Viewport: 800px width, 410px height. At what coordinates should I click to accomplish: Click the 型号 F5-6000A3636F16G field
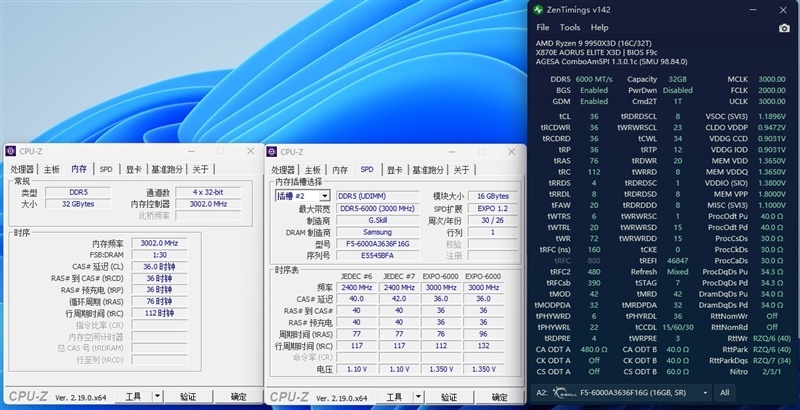tap(378, 244)
